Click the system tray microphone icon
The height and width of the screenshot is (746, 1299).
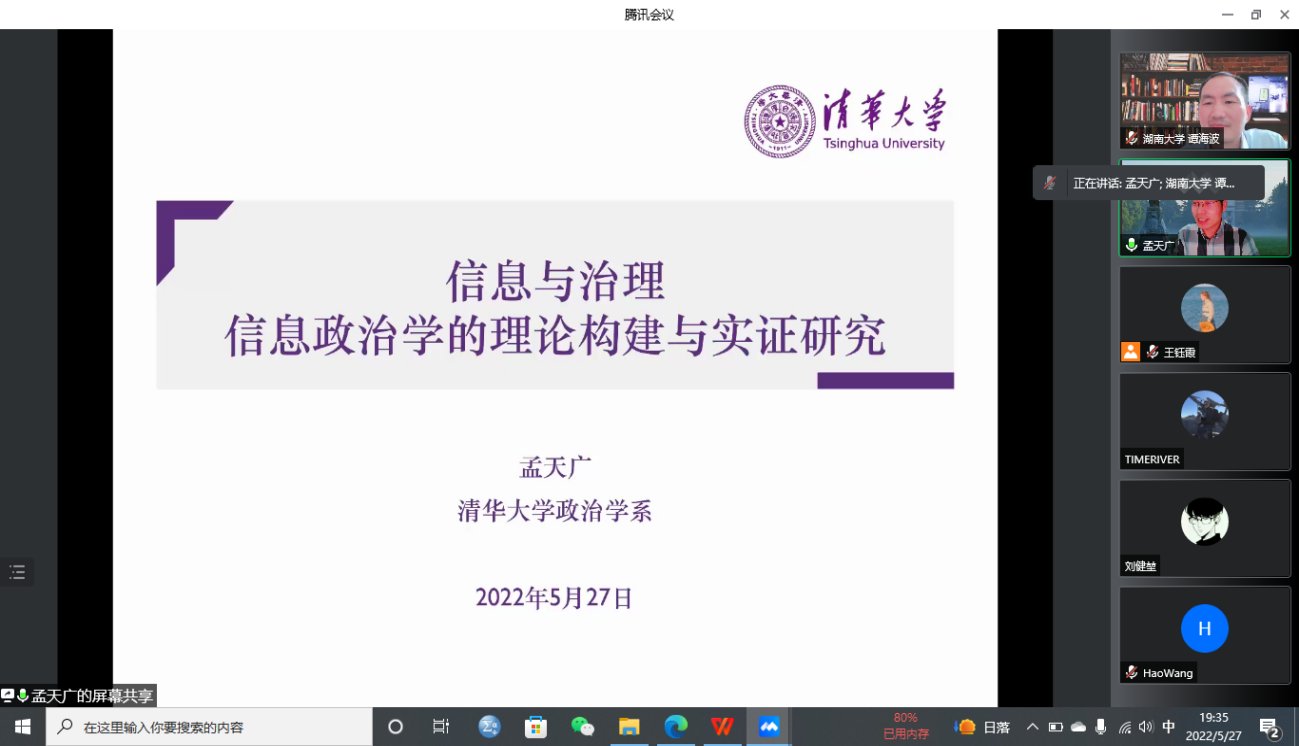[1101, 727]
